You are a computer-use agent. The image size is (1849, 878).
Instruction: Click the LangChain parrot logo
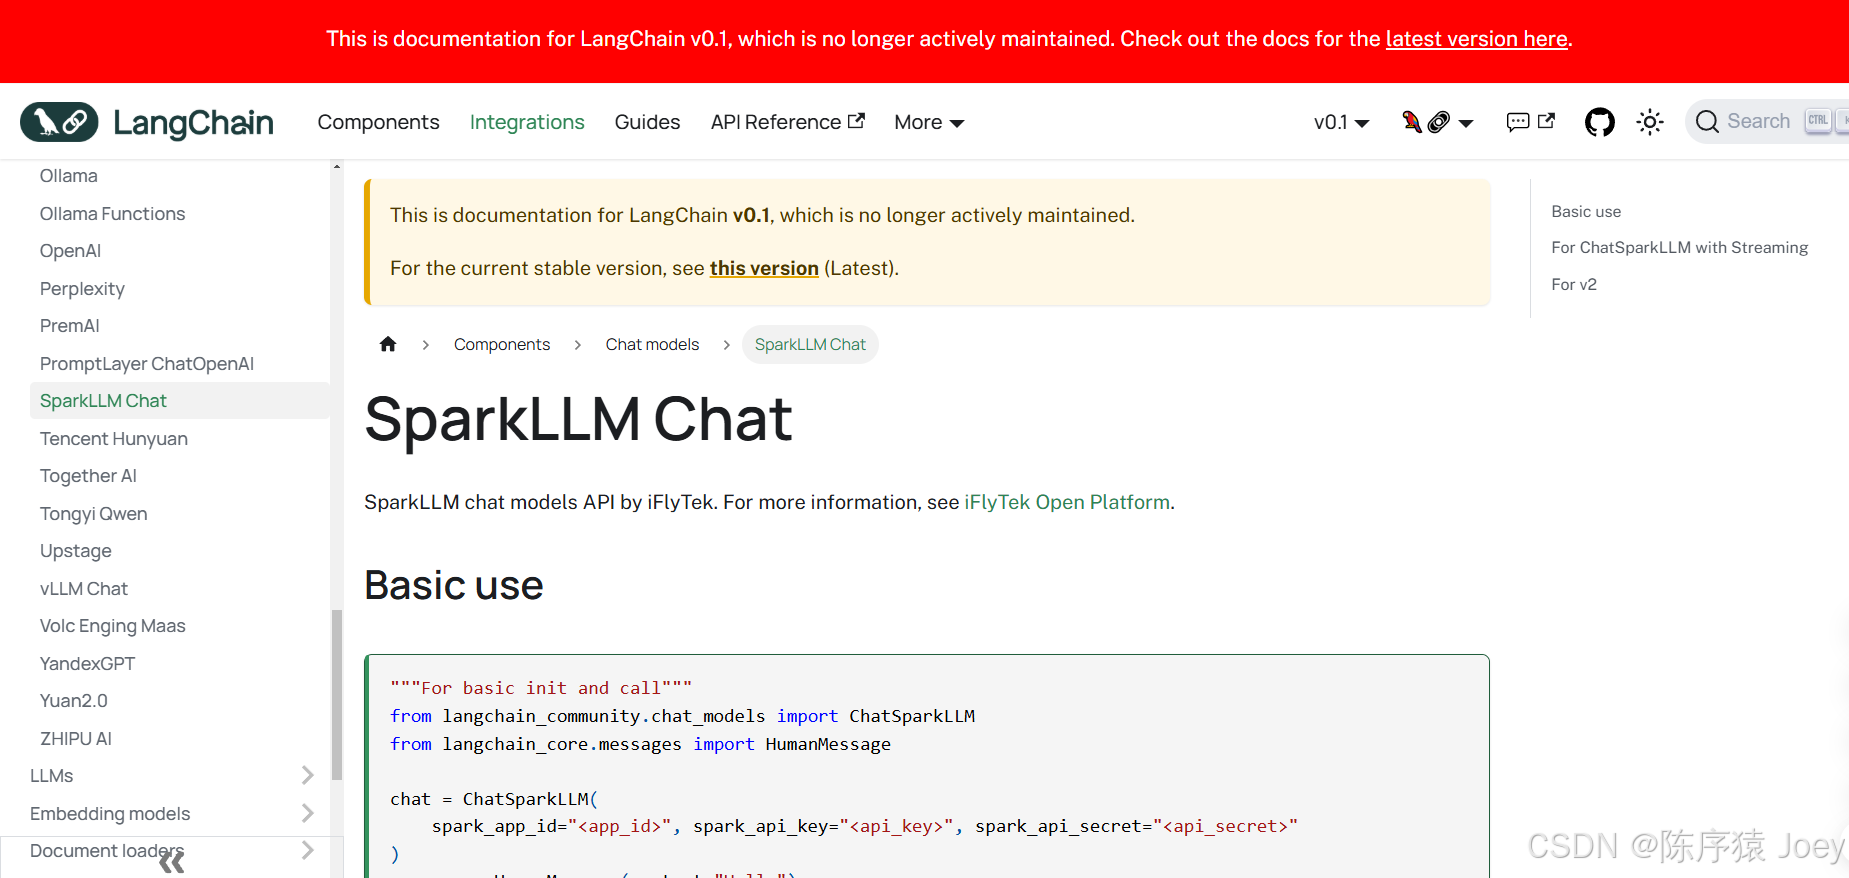59,122
